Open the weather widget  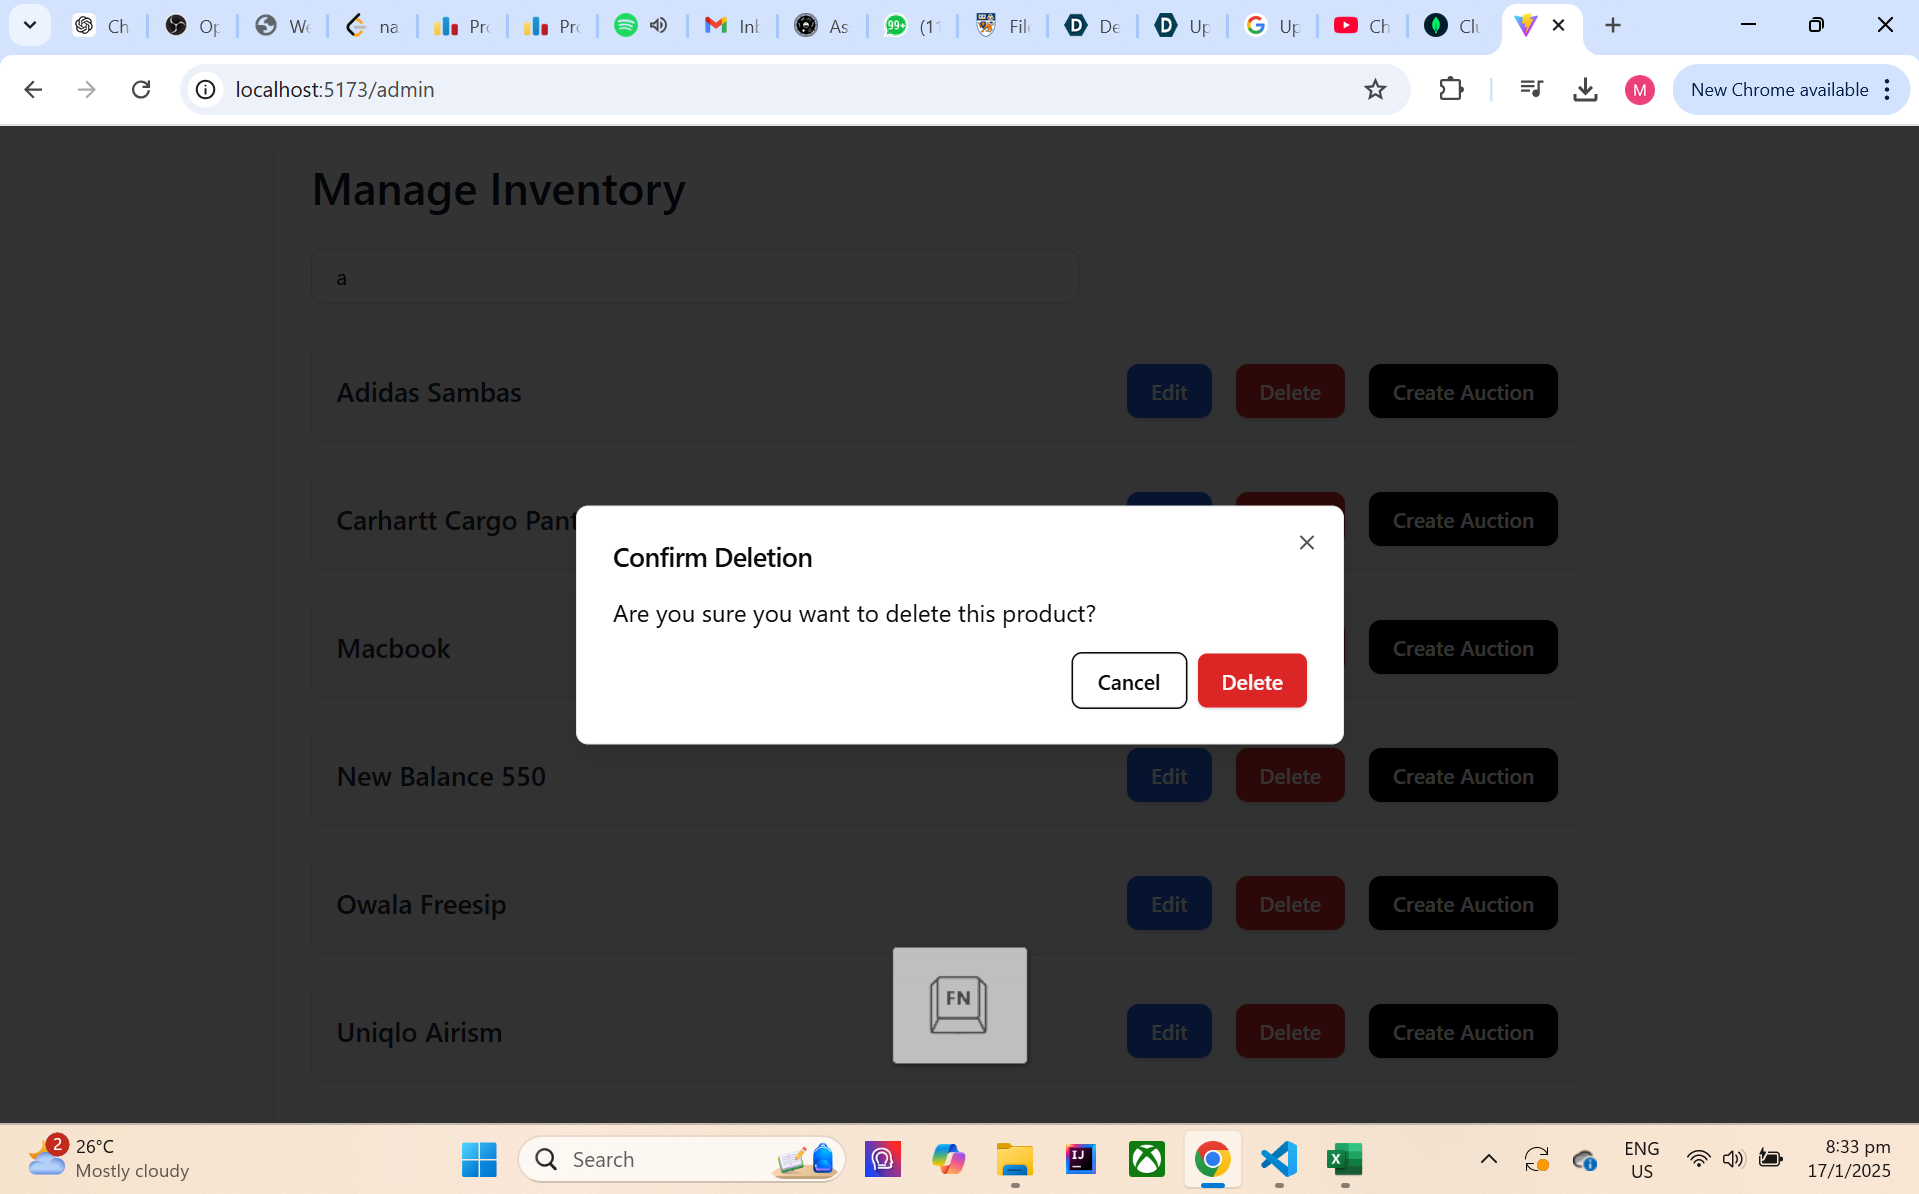108,1158
